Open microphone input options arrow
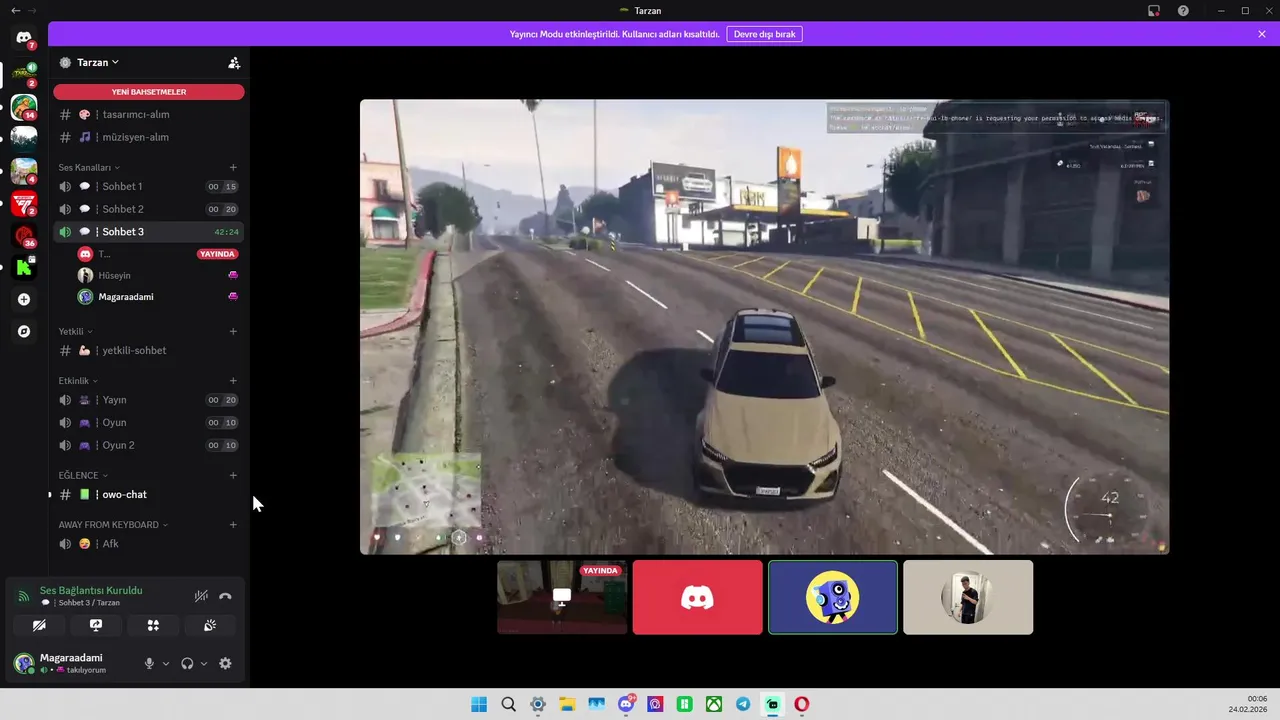 [x=166, y=663]
